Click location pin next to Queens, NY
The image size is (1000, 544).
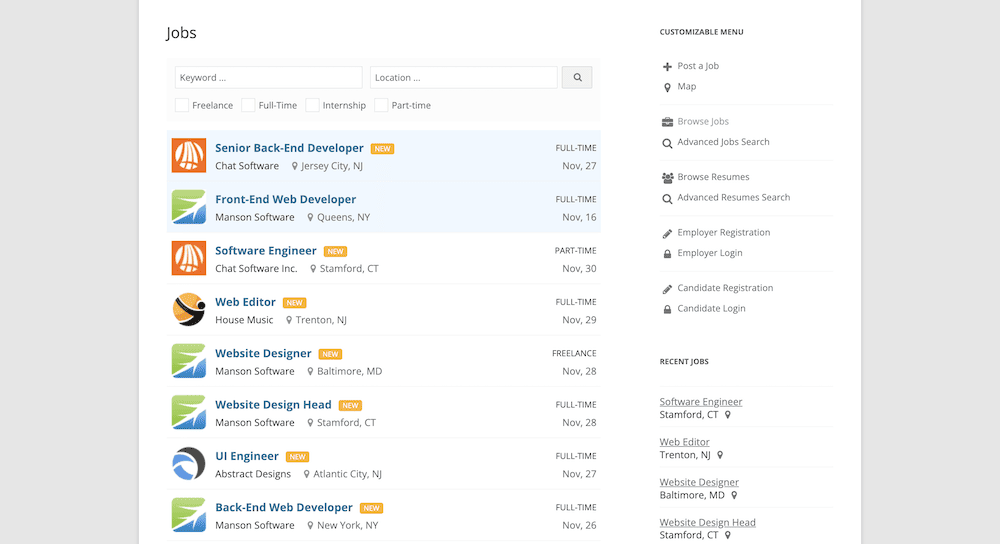[311, 217]
